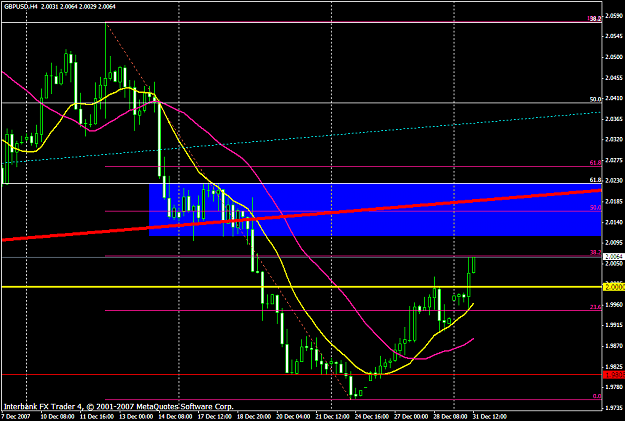
Task: Click the yellow 2.0000 price tag
Action: tap(614, 287)
